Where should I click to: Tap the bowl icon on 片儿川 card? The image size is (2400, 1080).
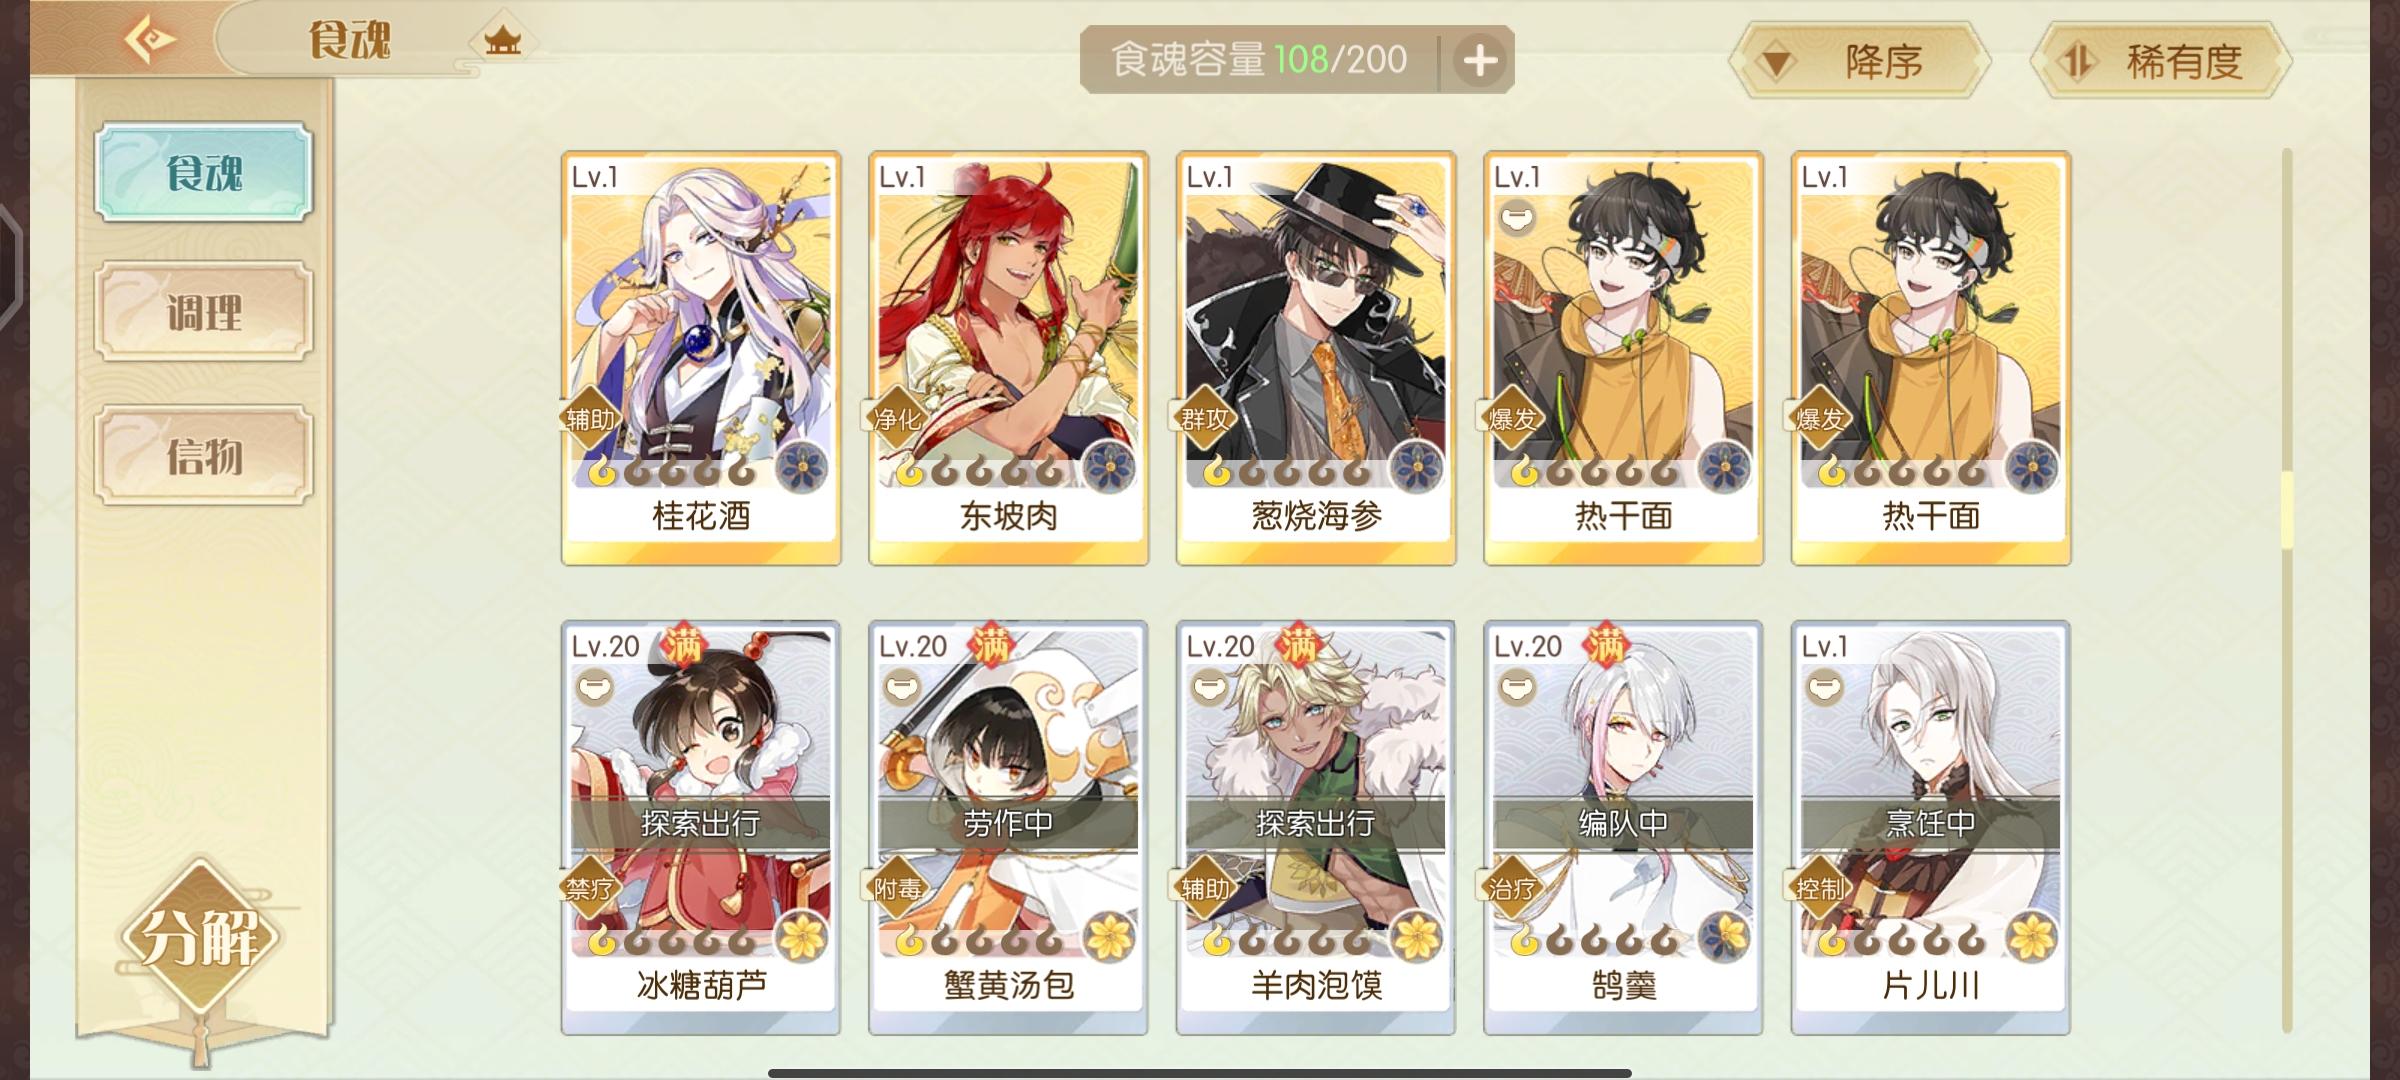tap(1826, 688)
